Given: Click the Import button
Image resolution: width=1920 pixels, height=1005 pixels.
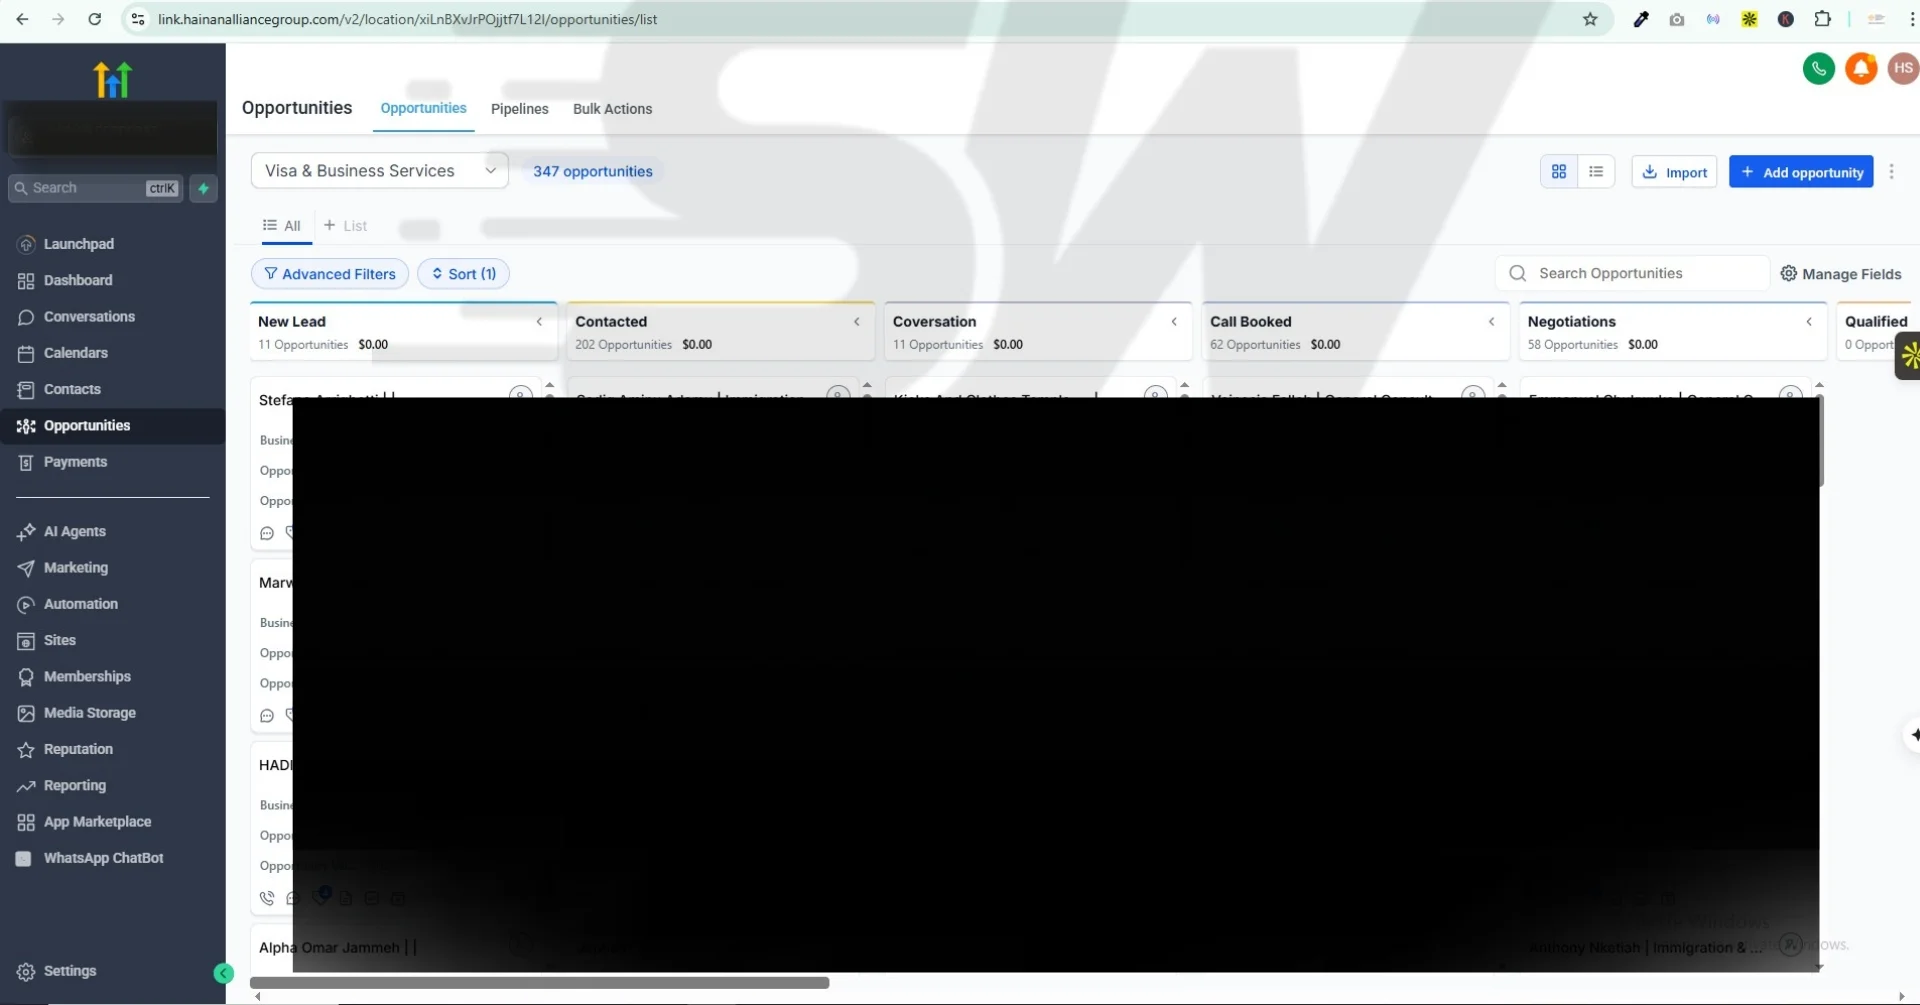Looking at the screenshot, I should (1674, 172).
